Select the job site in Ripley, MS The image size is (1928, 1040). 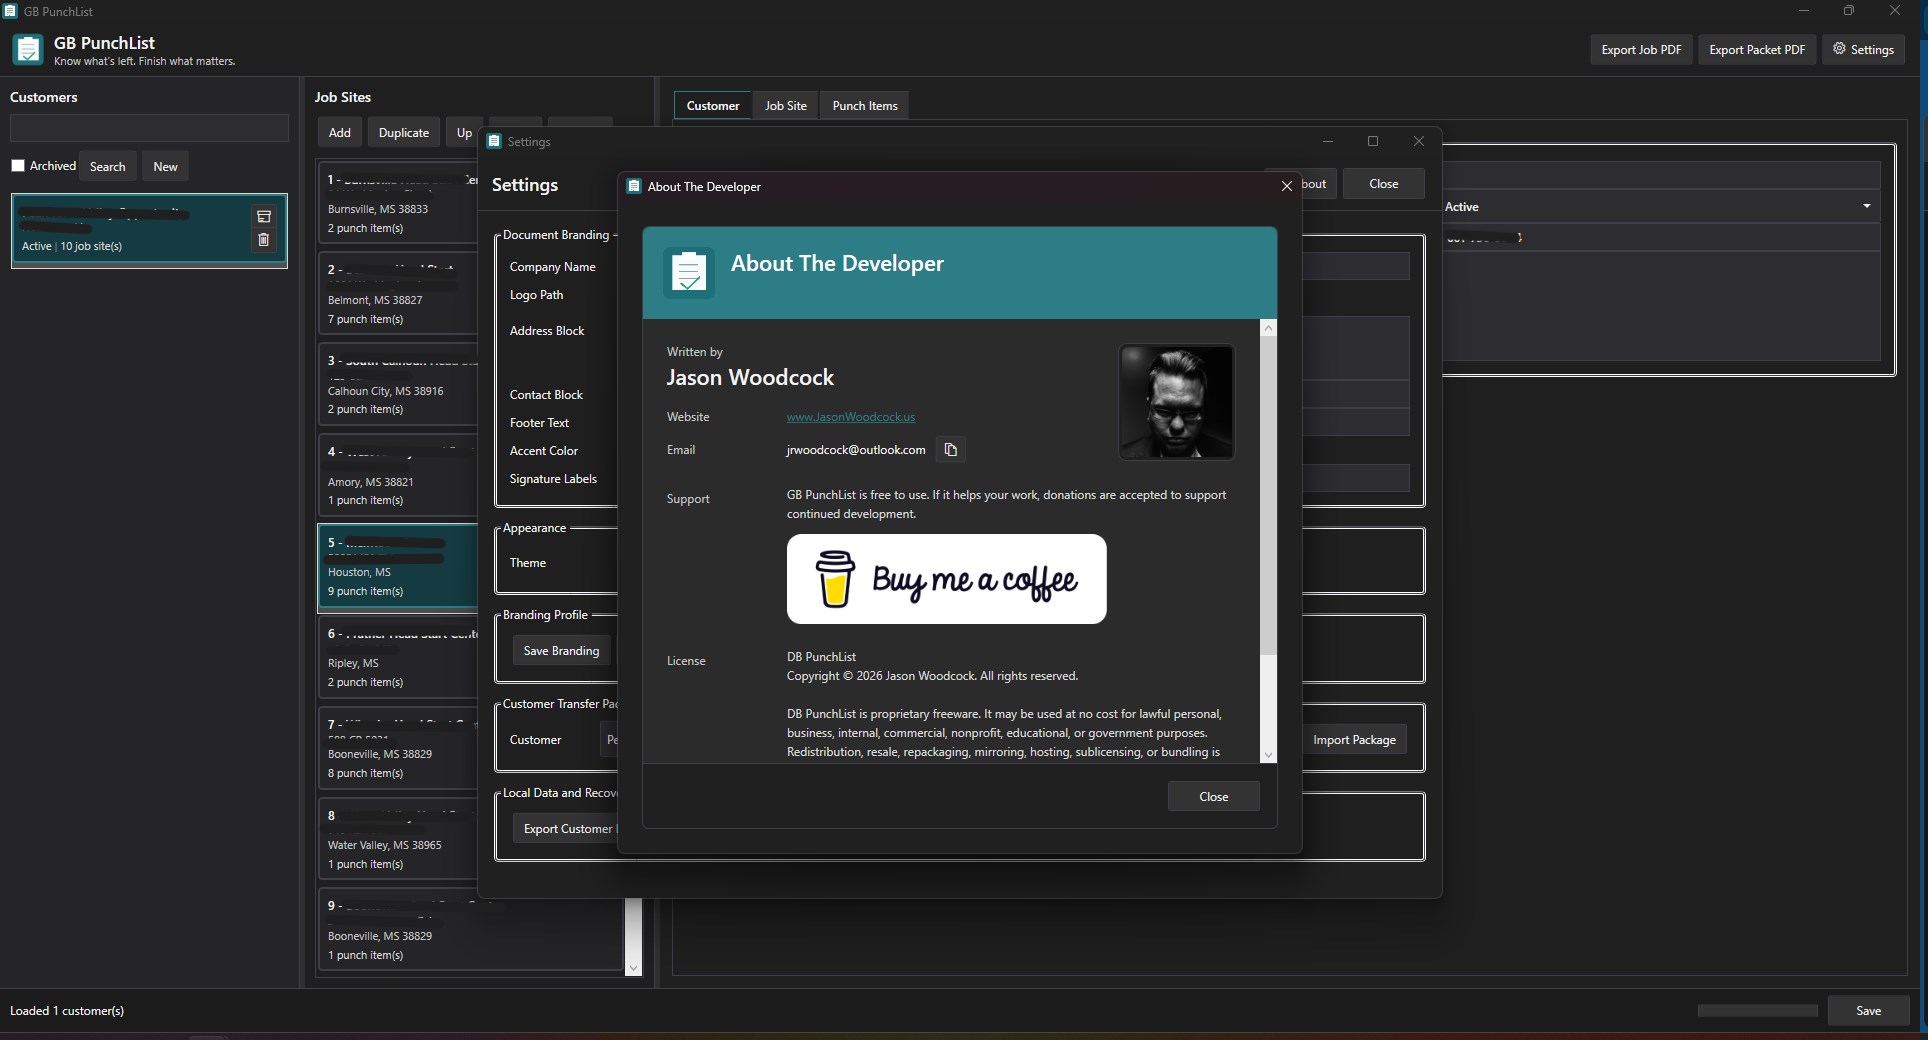tap(398, 658)
